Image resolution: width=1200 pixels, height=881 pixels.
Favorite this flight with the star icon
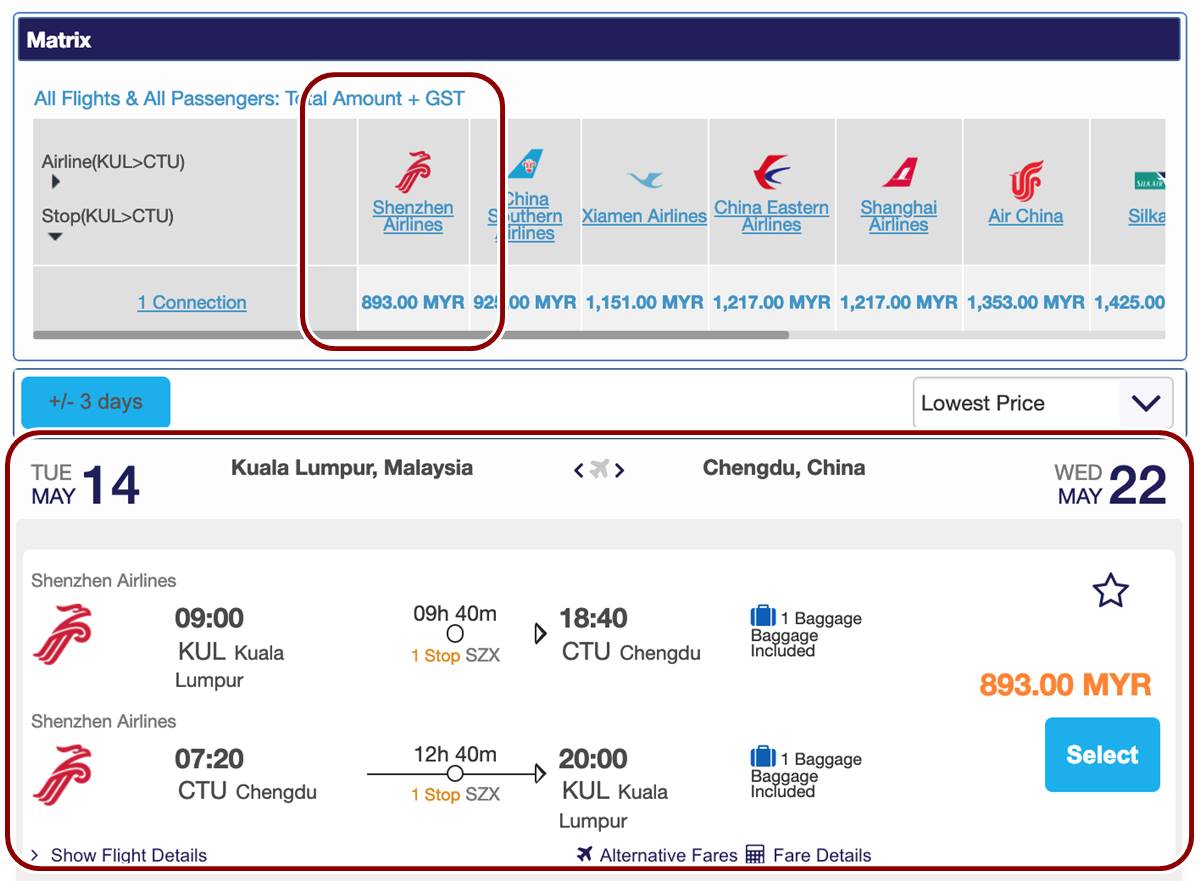click(1110, 591)
